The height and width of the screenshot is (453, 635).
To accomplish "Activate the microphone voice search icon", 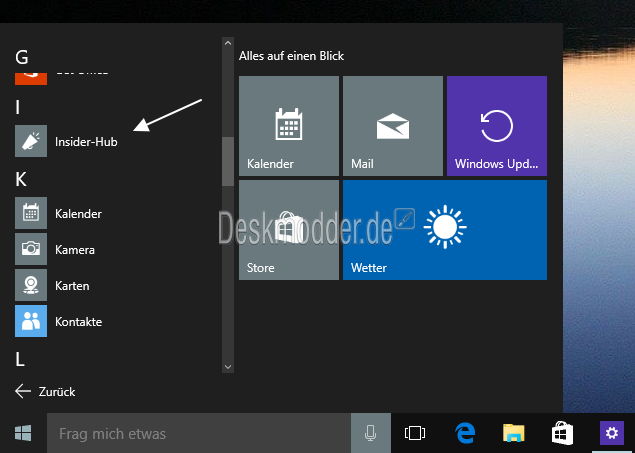I will pos(370,433).
